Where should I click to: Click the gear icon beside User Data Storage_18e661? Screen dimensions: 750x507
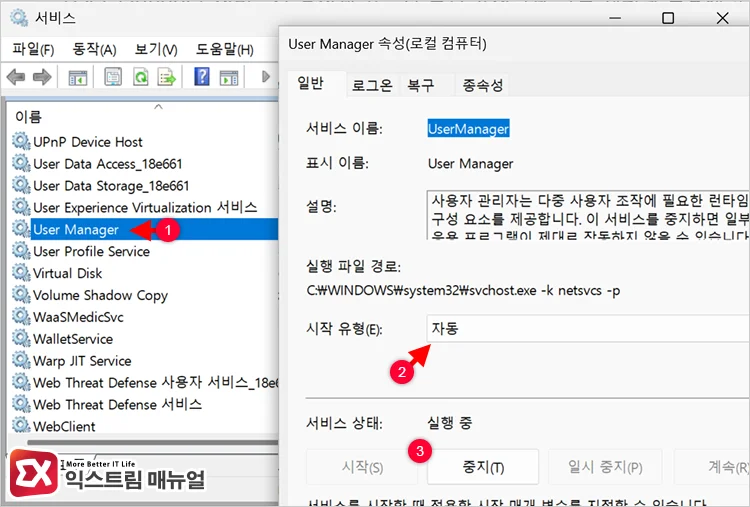(21, 186)
